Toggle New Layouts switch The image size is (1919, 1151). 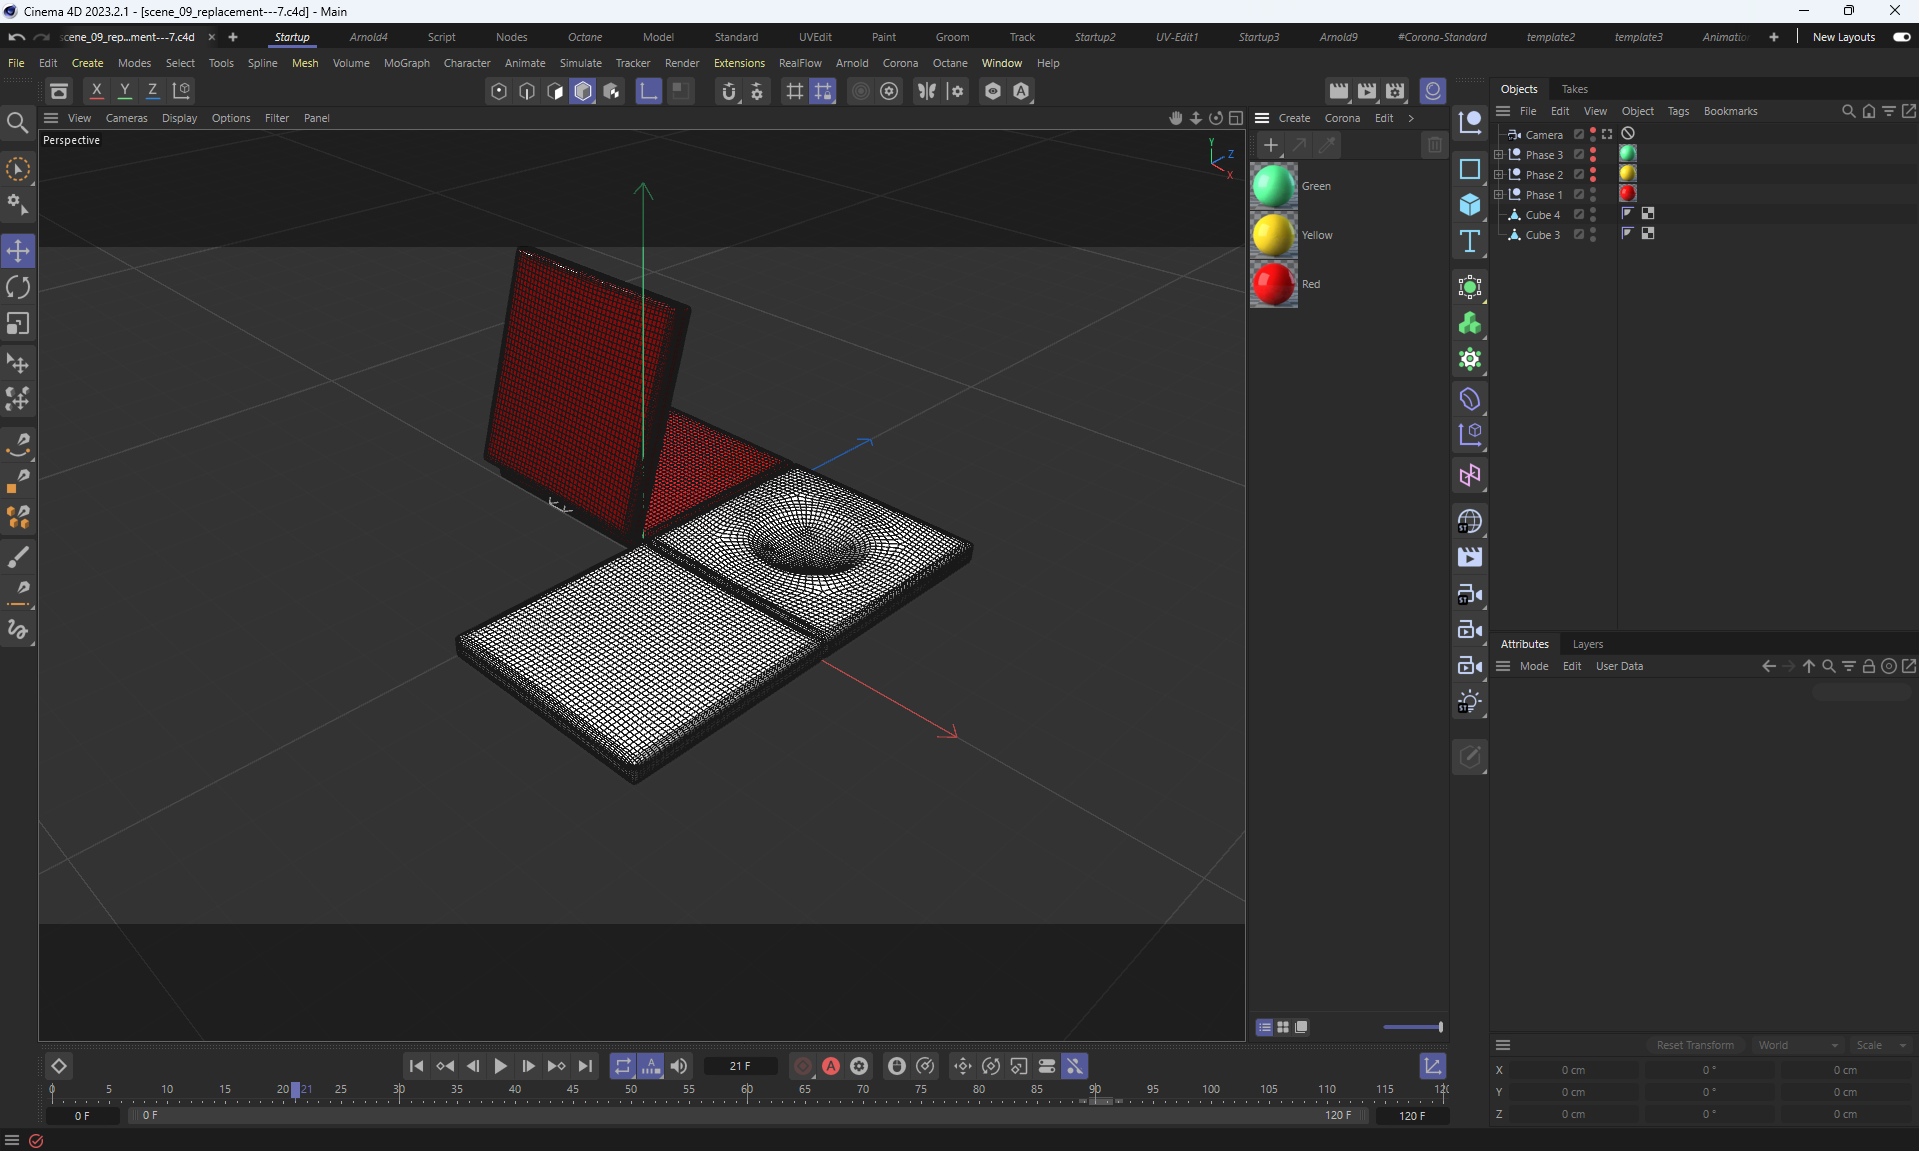click(x=1901, y=37)
